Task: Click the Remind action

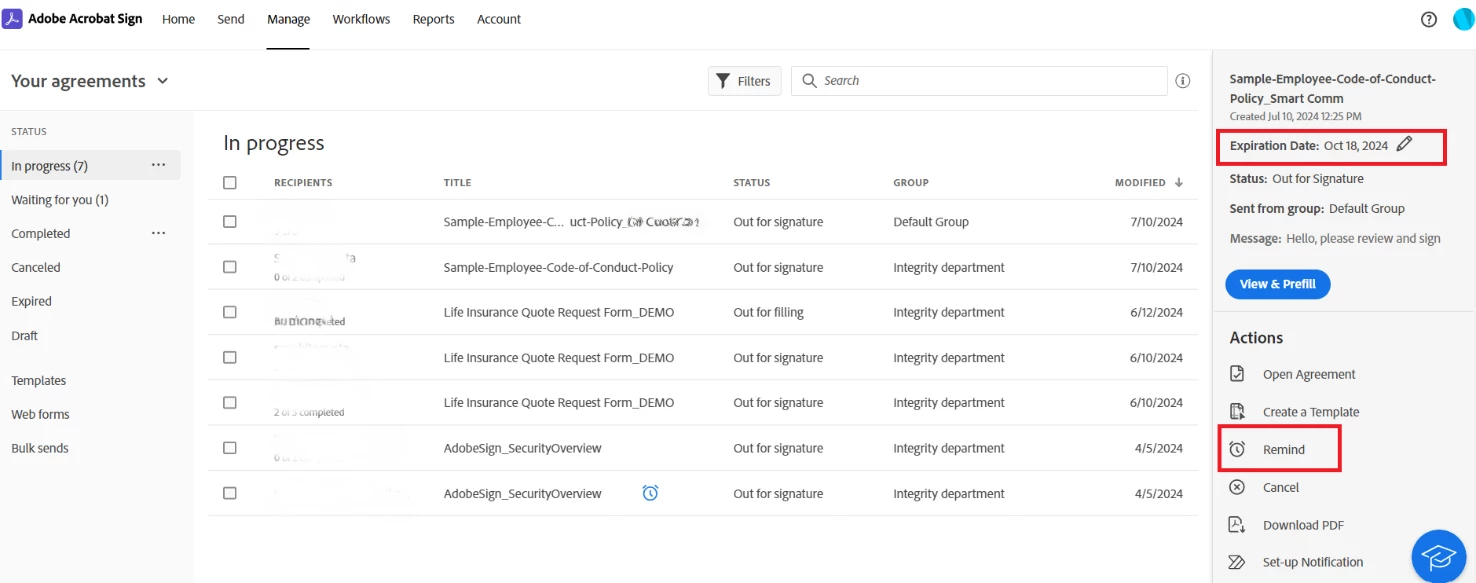Action: (x=1284, y=450)
